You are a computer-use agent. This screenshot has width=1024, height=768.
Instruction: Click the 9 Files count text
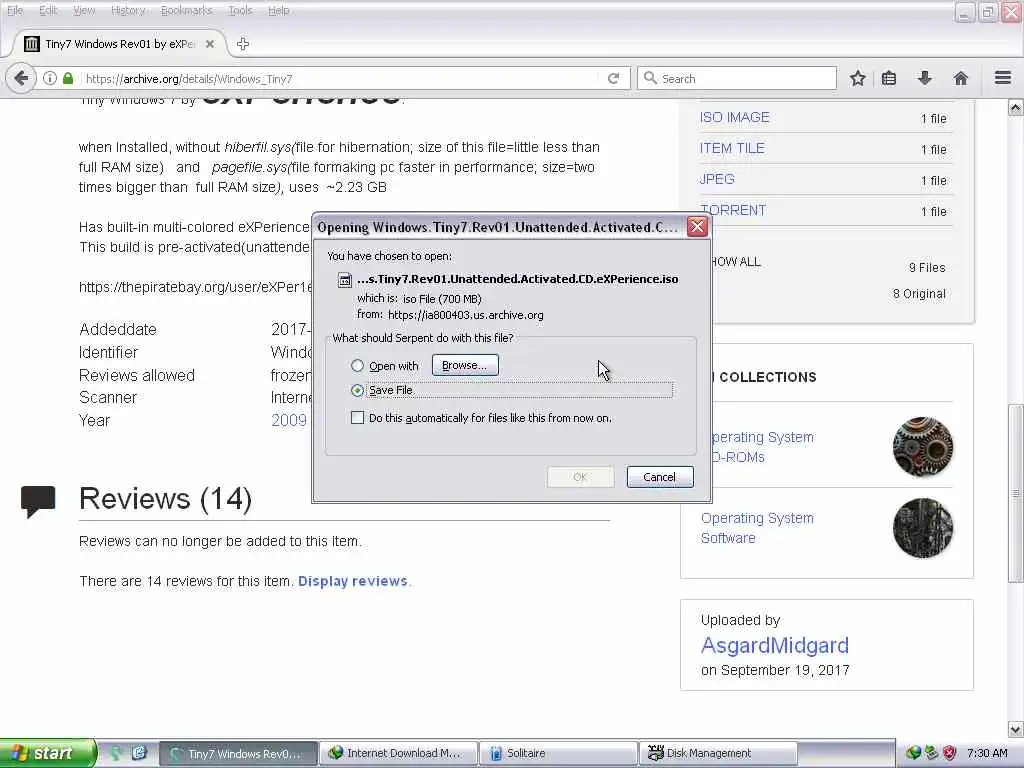pos(927,267)
